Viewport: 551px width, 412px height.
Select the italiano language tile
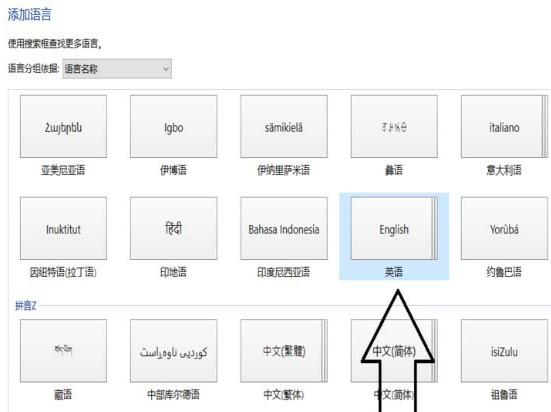pos(505,127)
